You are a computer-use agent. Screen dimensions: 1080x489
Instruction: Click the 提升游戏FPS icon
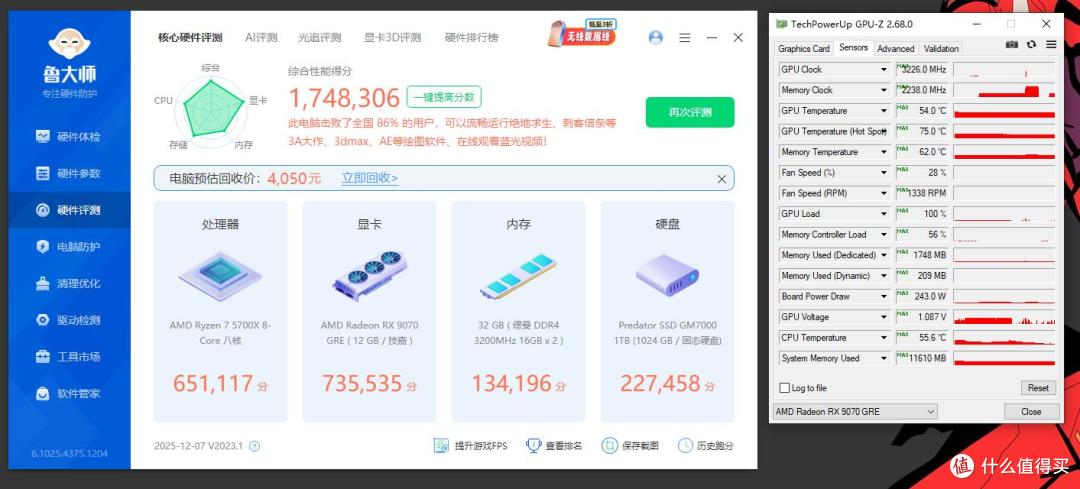tap(442, 446)
